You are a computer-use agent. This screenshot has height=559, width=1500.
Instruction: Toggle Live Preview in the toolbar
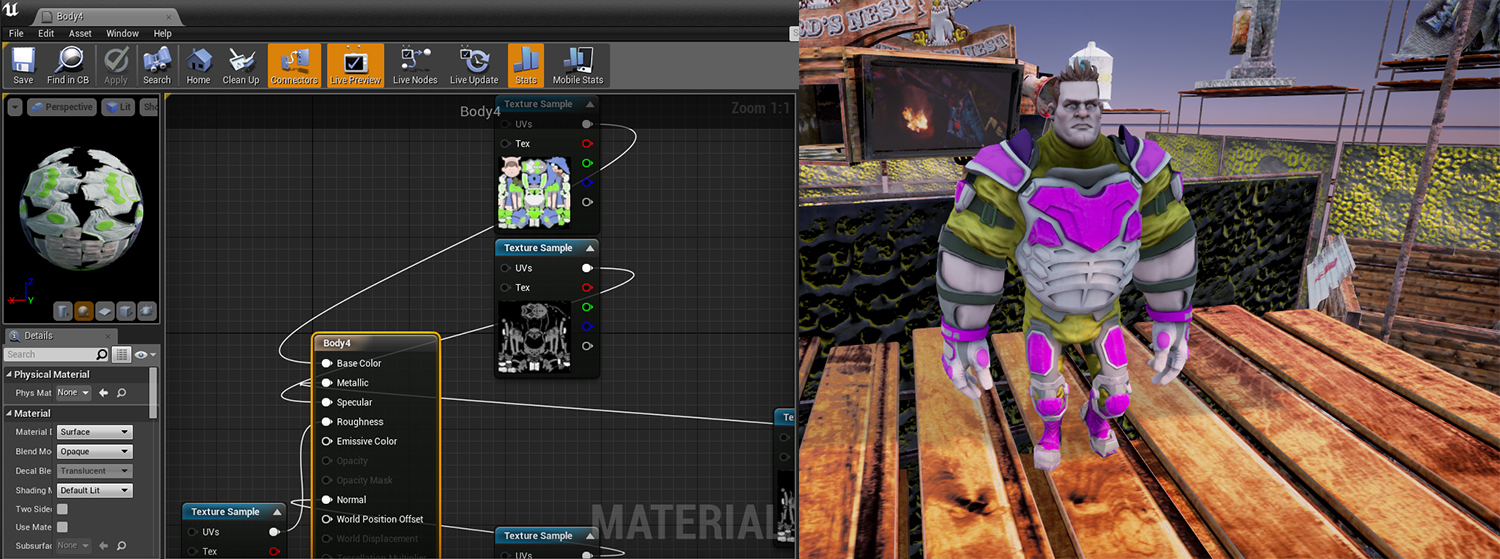(355, 65)
